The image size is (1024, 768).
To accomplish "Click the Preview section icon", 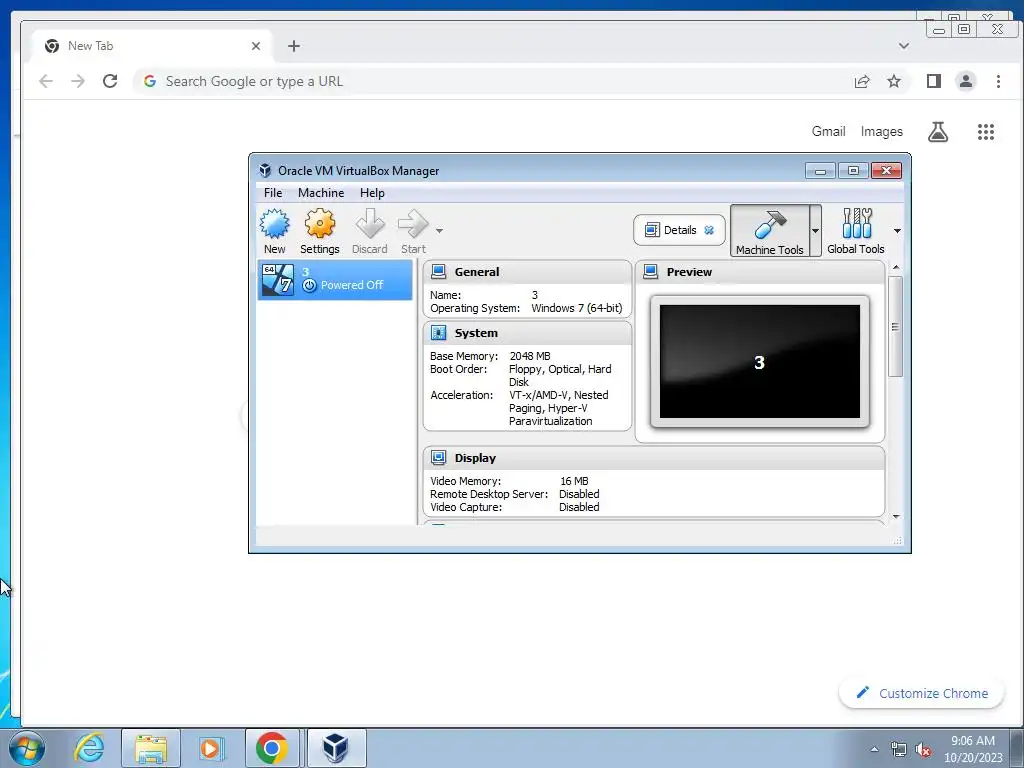I will 650,272.
